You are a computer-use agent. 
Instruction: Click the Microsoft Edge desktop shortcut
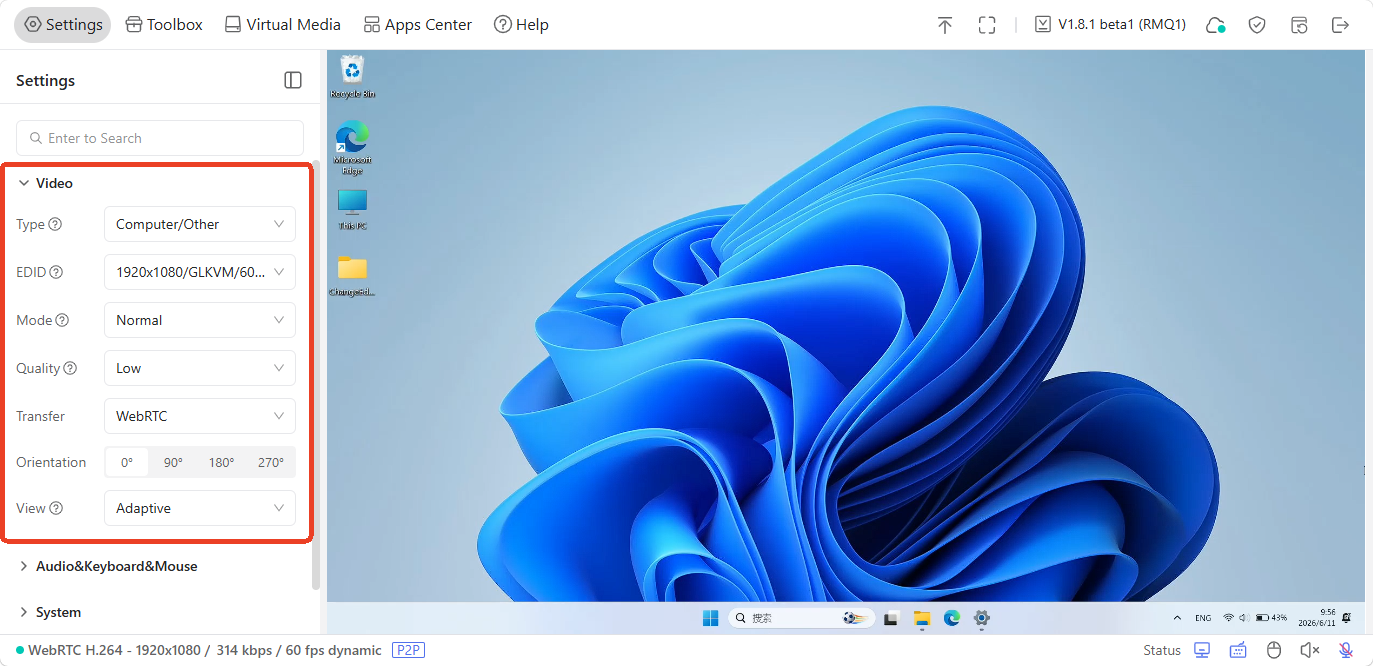(x=352, y=146)
